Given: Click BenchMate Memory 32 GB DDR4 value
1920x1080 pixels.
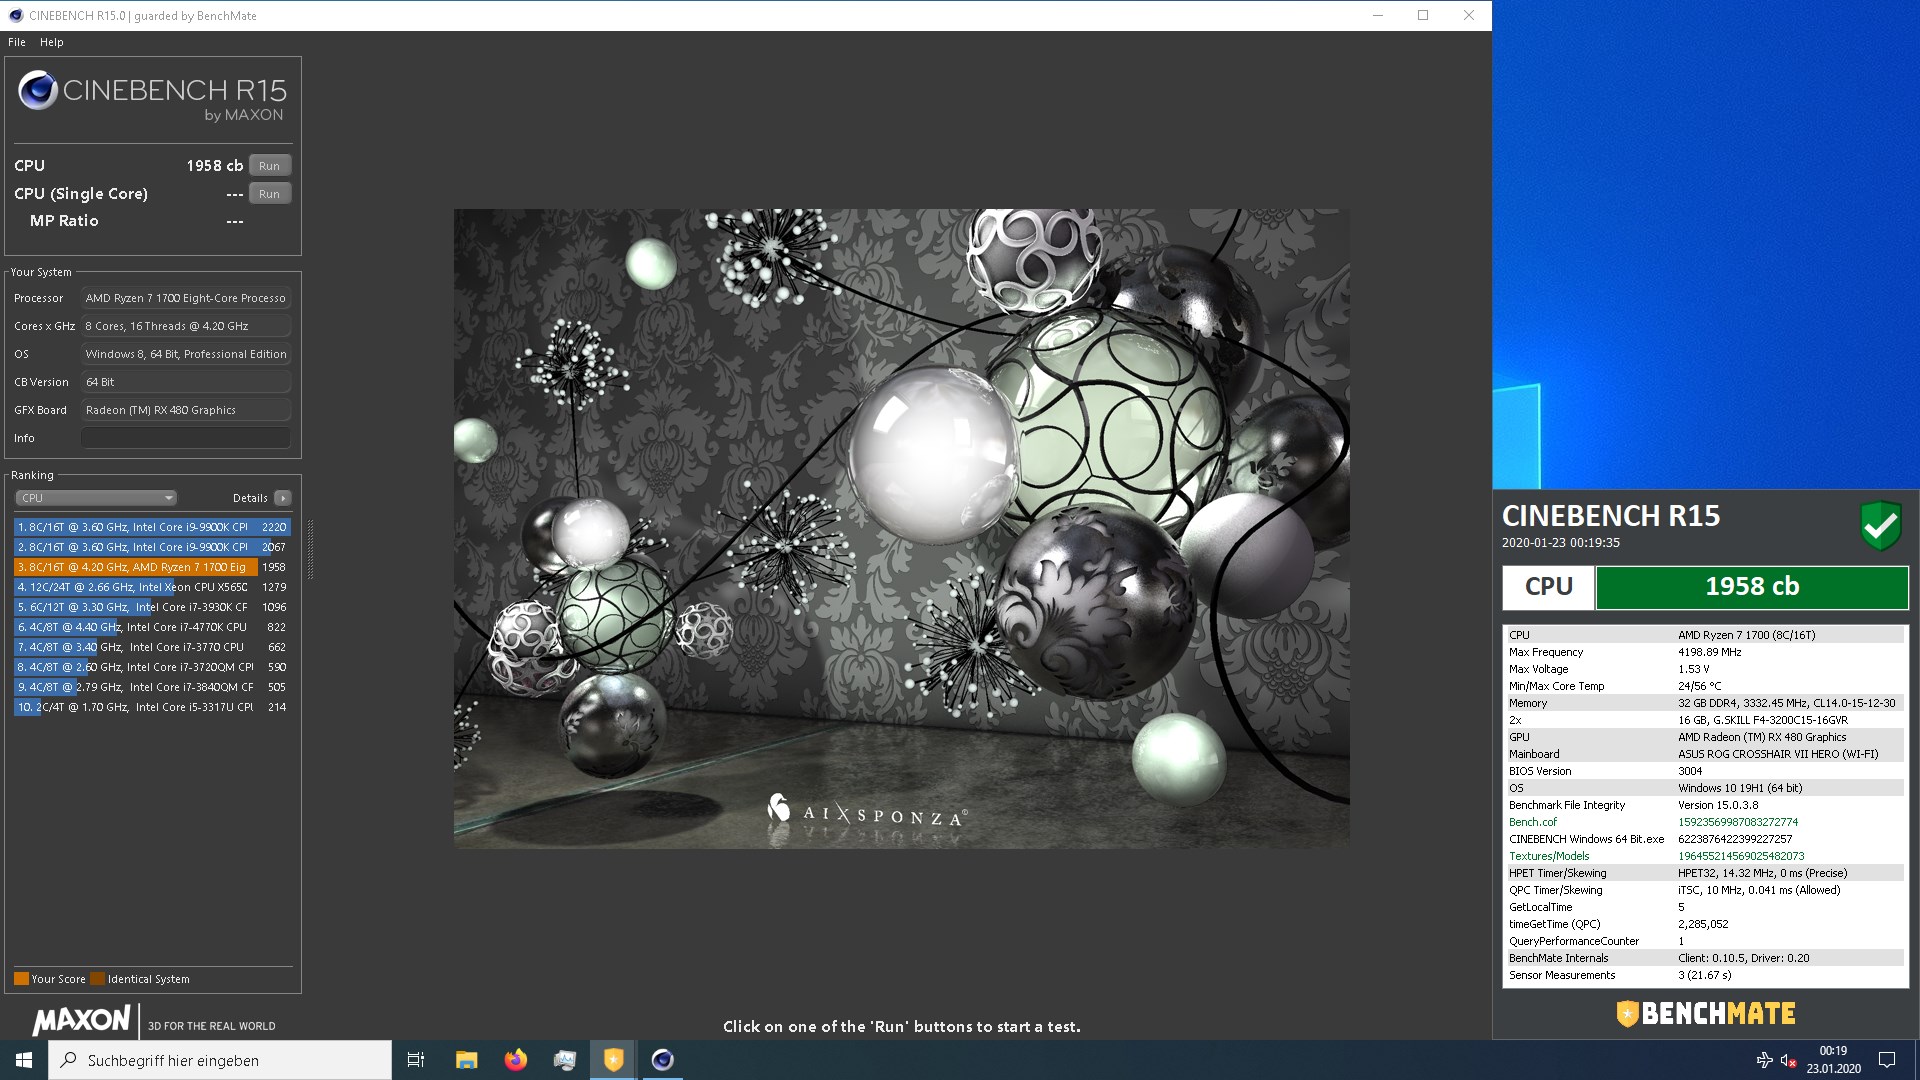Looking at the screenshot, I should [1786, 703].
